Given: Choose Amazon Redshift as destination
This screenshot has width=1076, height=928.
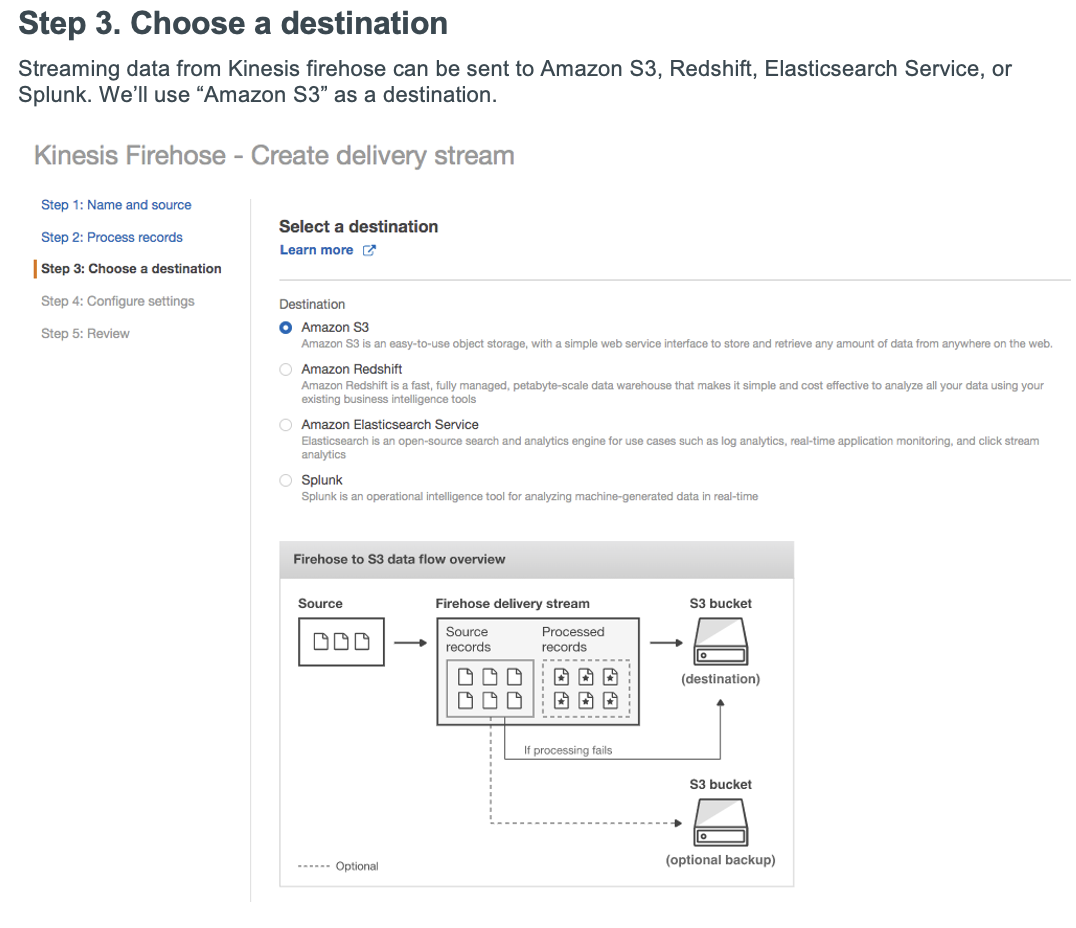Looking at the screenshot, I should (286, 370).
